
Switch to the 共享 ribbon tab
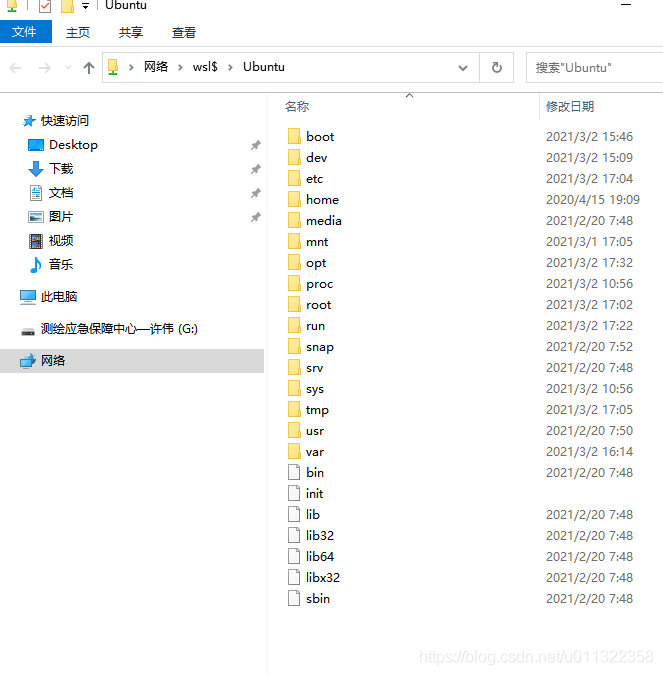click(131, 32)
